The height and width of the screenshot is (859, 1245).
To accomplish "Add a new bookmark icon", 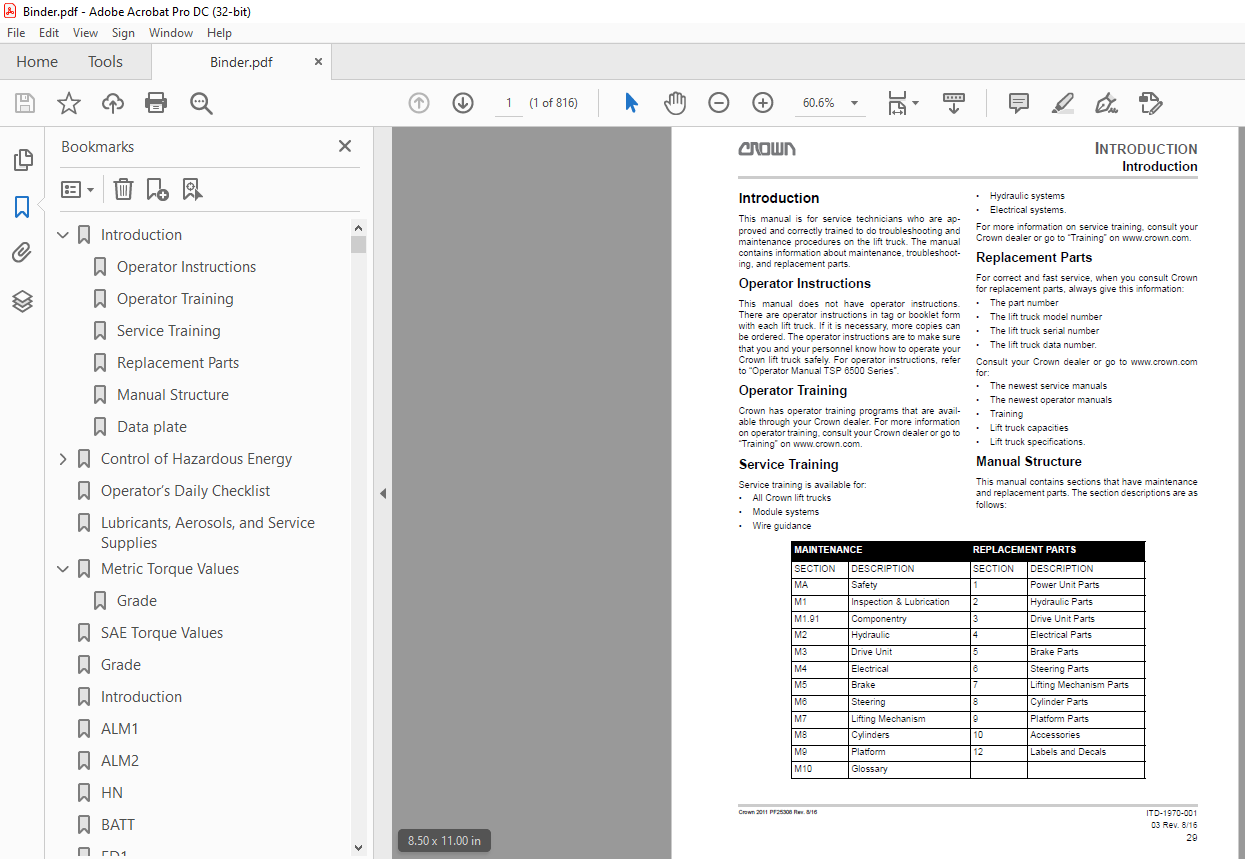I will pos(157,189).
